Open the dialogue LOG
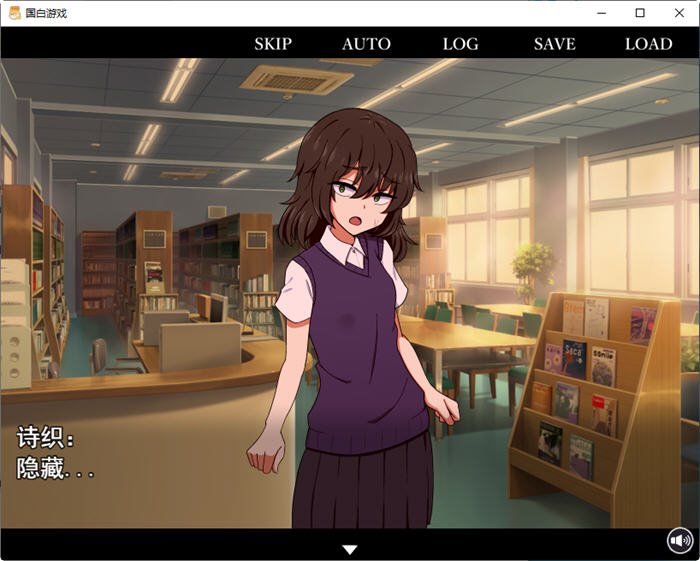This screenshot has width=700, height=561. [460, 44]
